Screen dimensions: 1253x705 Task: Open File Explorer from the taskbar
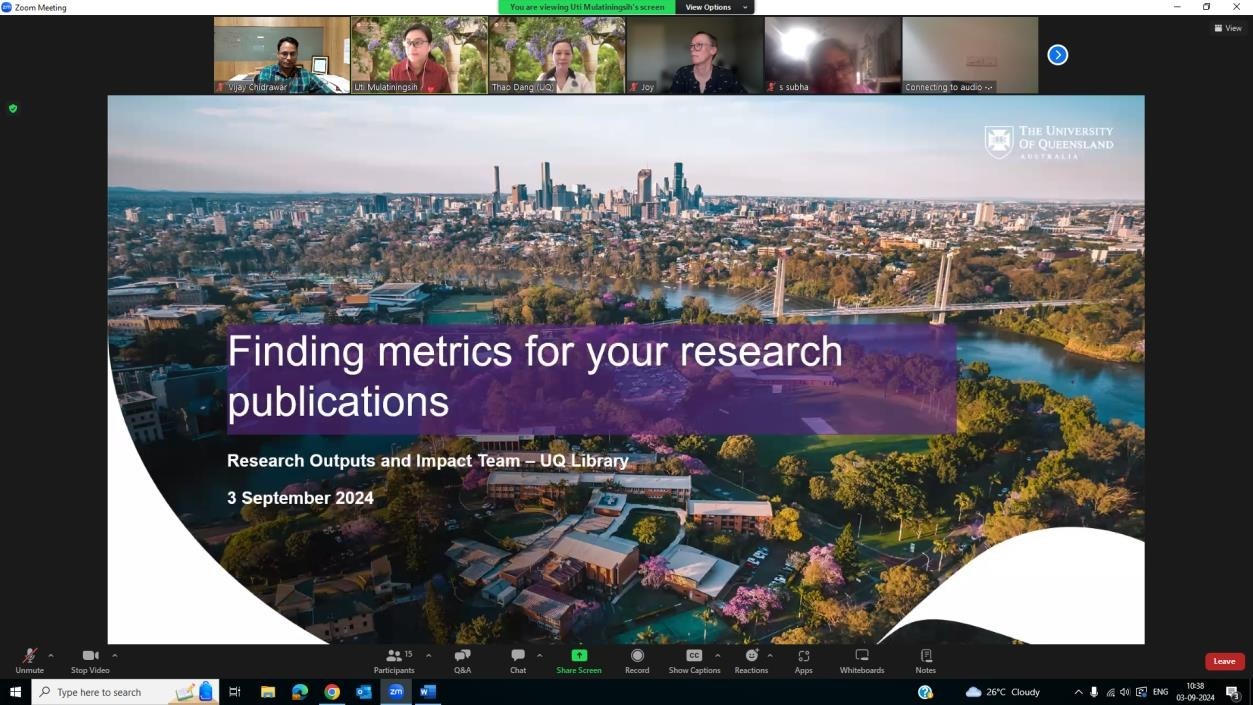(x=268, y=692)
